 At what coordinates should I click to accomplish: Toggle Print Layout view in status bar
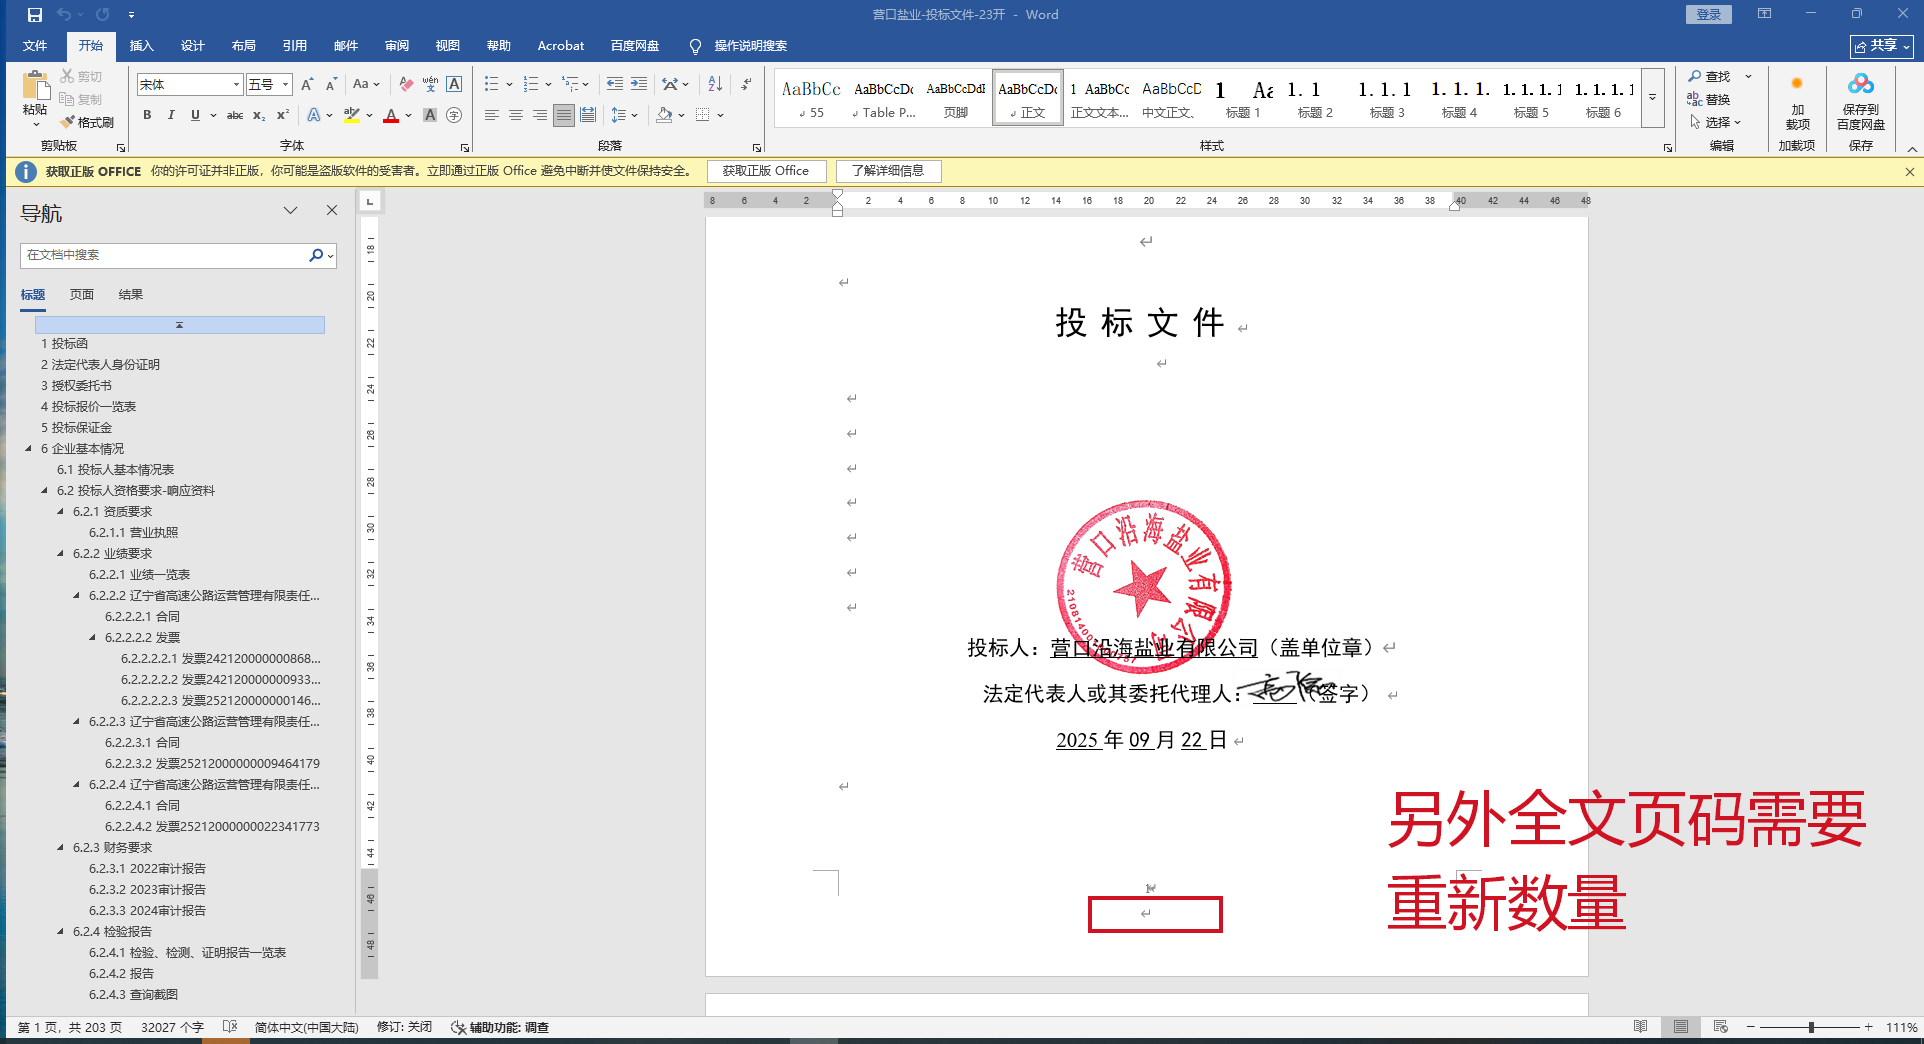(x=1681, y=1027)
